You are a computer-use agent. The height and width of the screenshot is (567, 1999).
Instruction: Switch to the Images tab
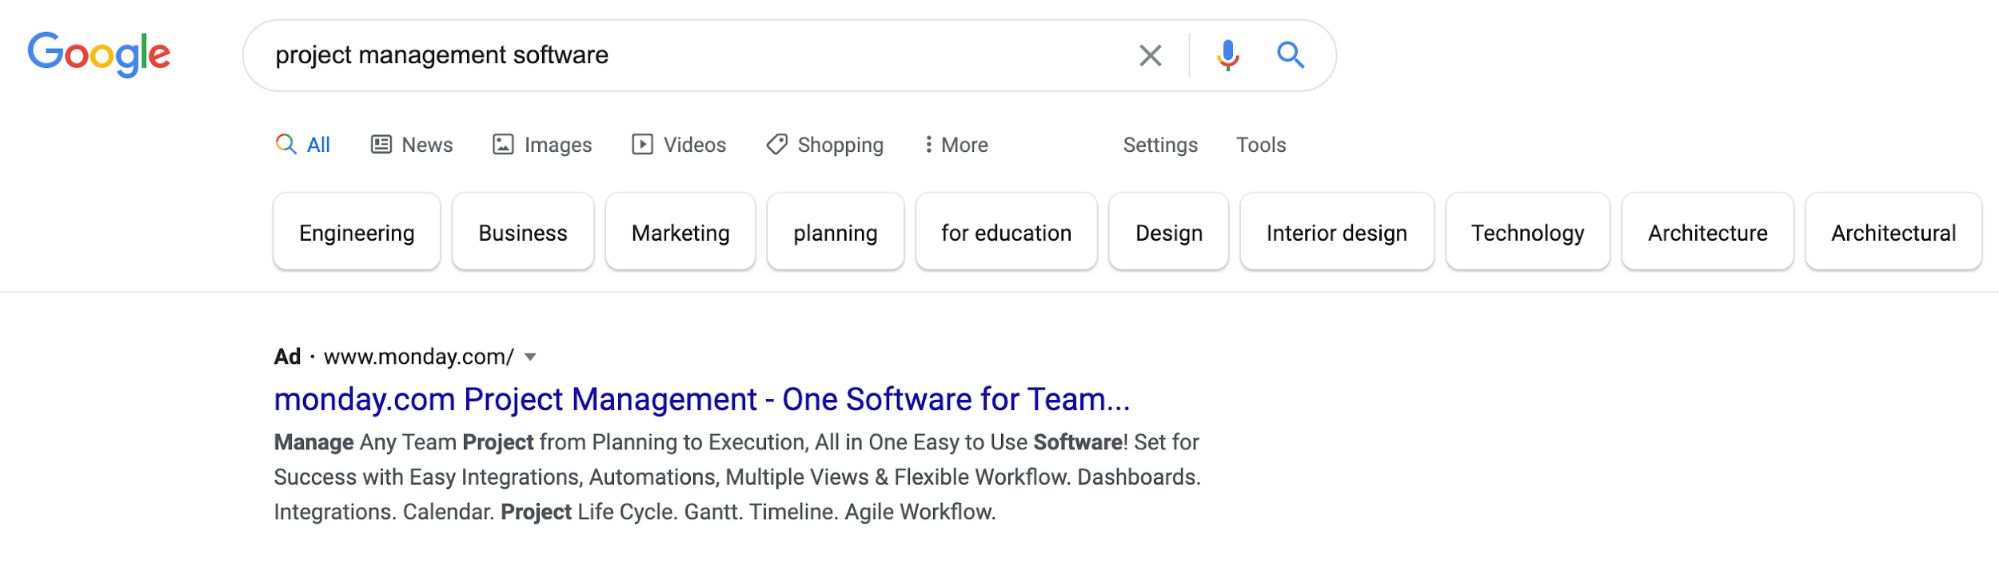[542, 145]
